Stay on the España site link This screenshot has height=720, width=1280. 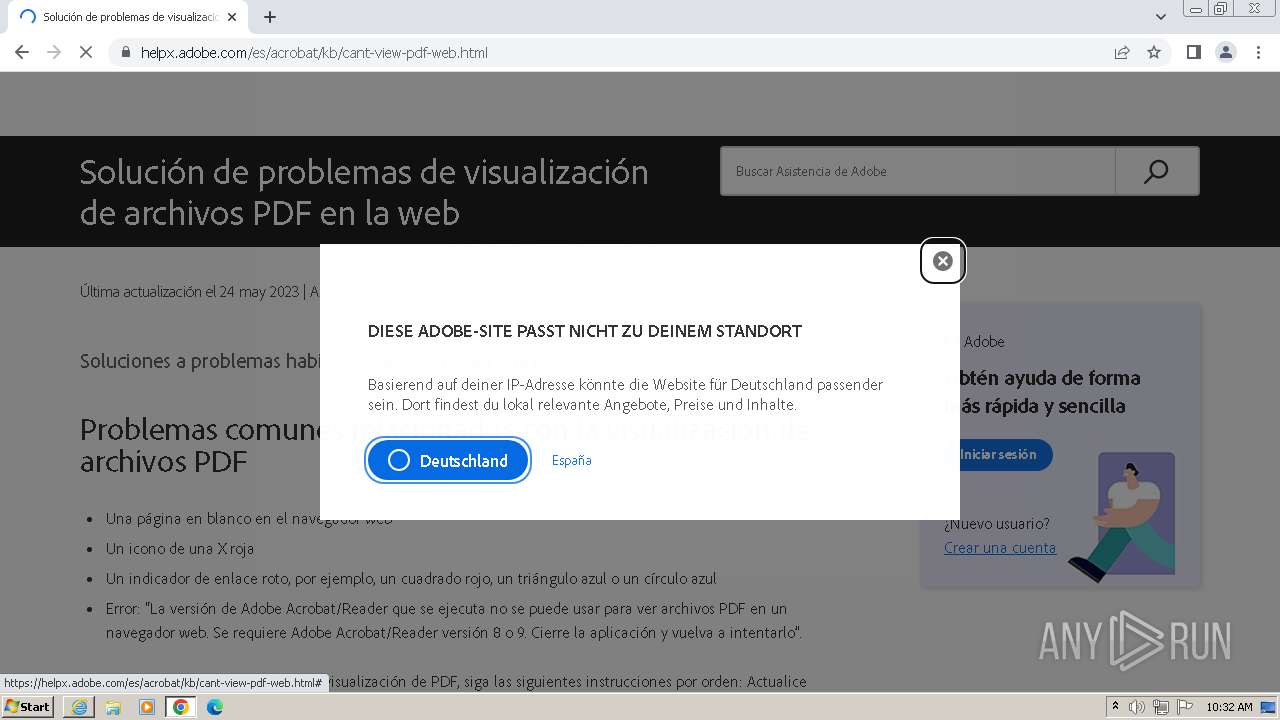[572, 460]
